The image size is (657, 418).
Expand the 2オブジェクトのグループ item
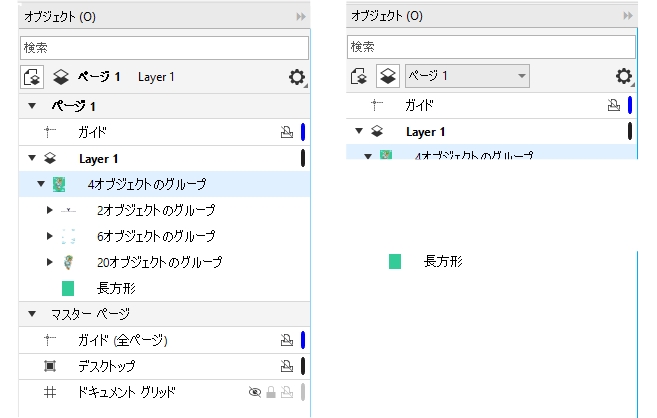pyautogui.click(x=50, y=211)
